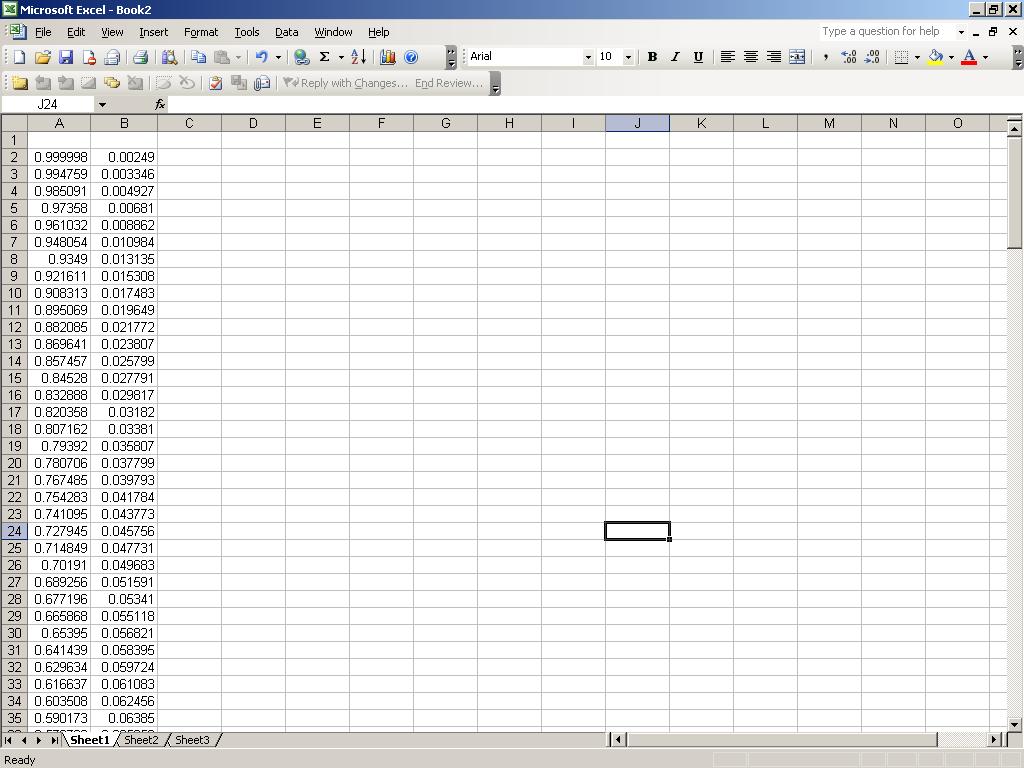Click Increase Decimal

coord(848,57)
